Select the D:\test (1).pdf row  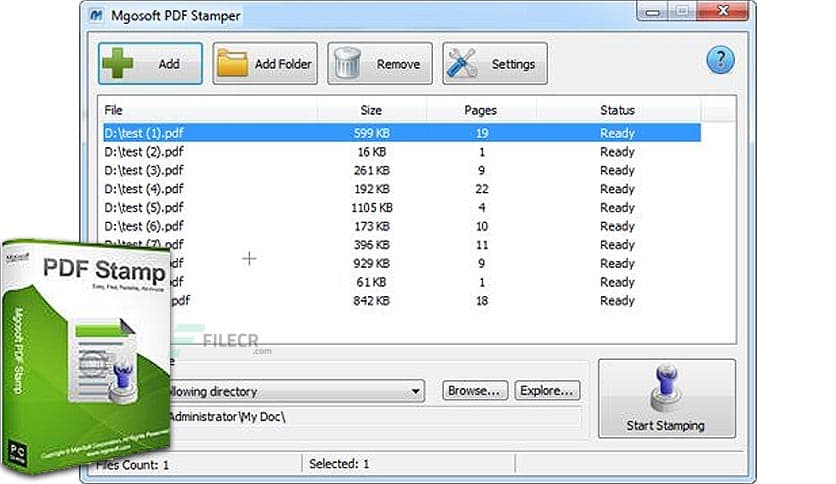[402, 133]
